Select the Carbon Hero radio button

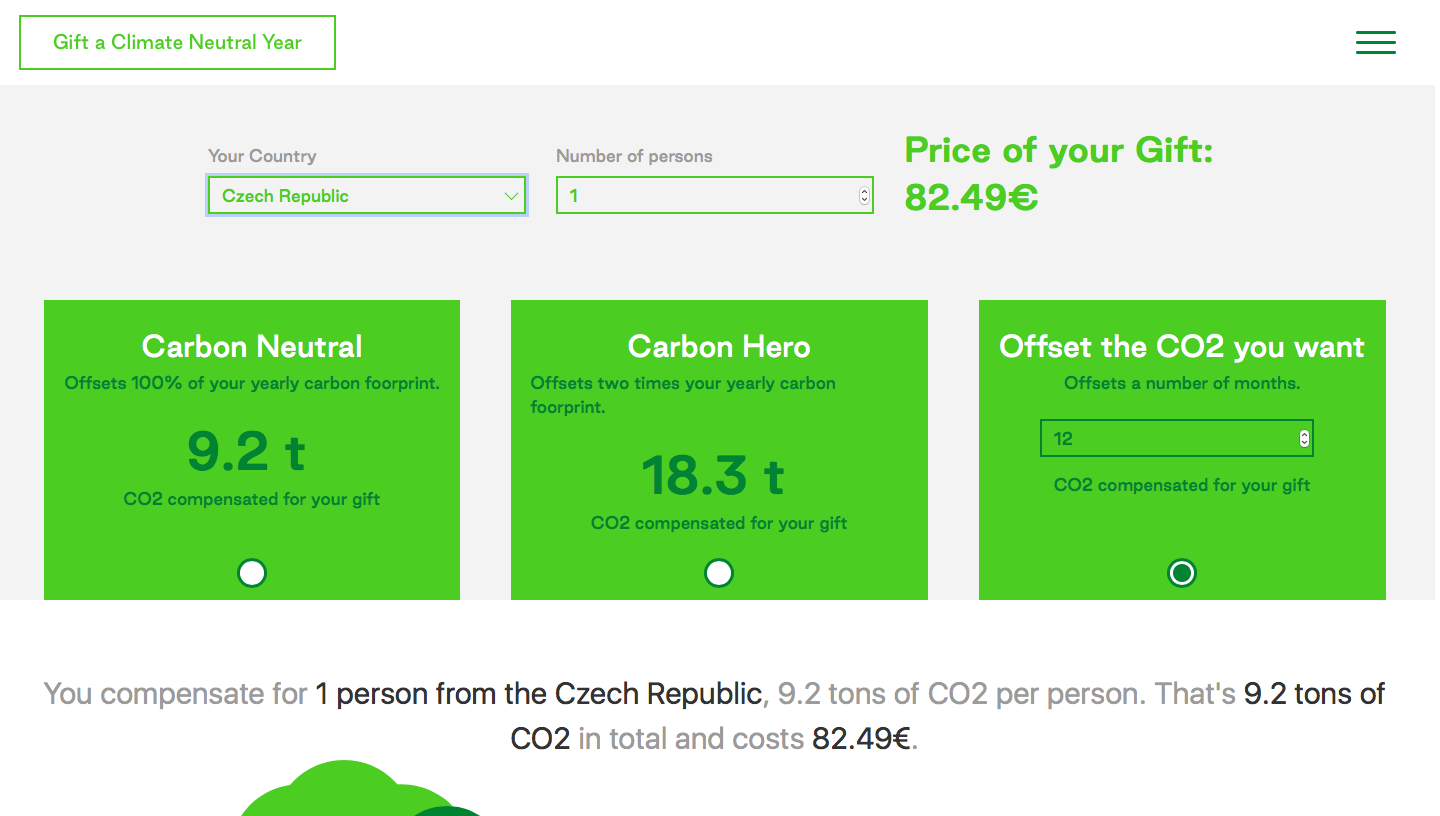[719, 573]
